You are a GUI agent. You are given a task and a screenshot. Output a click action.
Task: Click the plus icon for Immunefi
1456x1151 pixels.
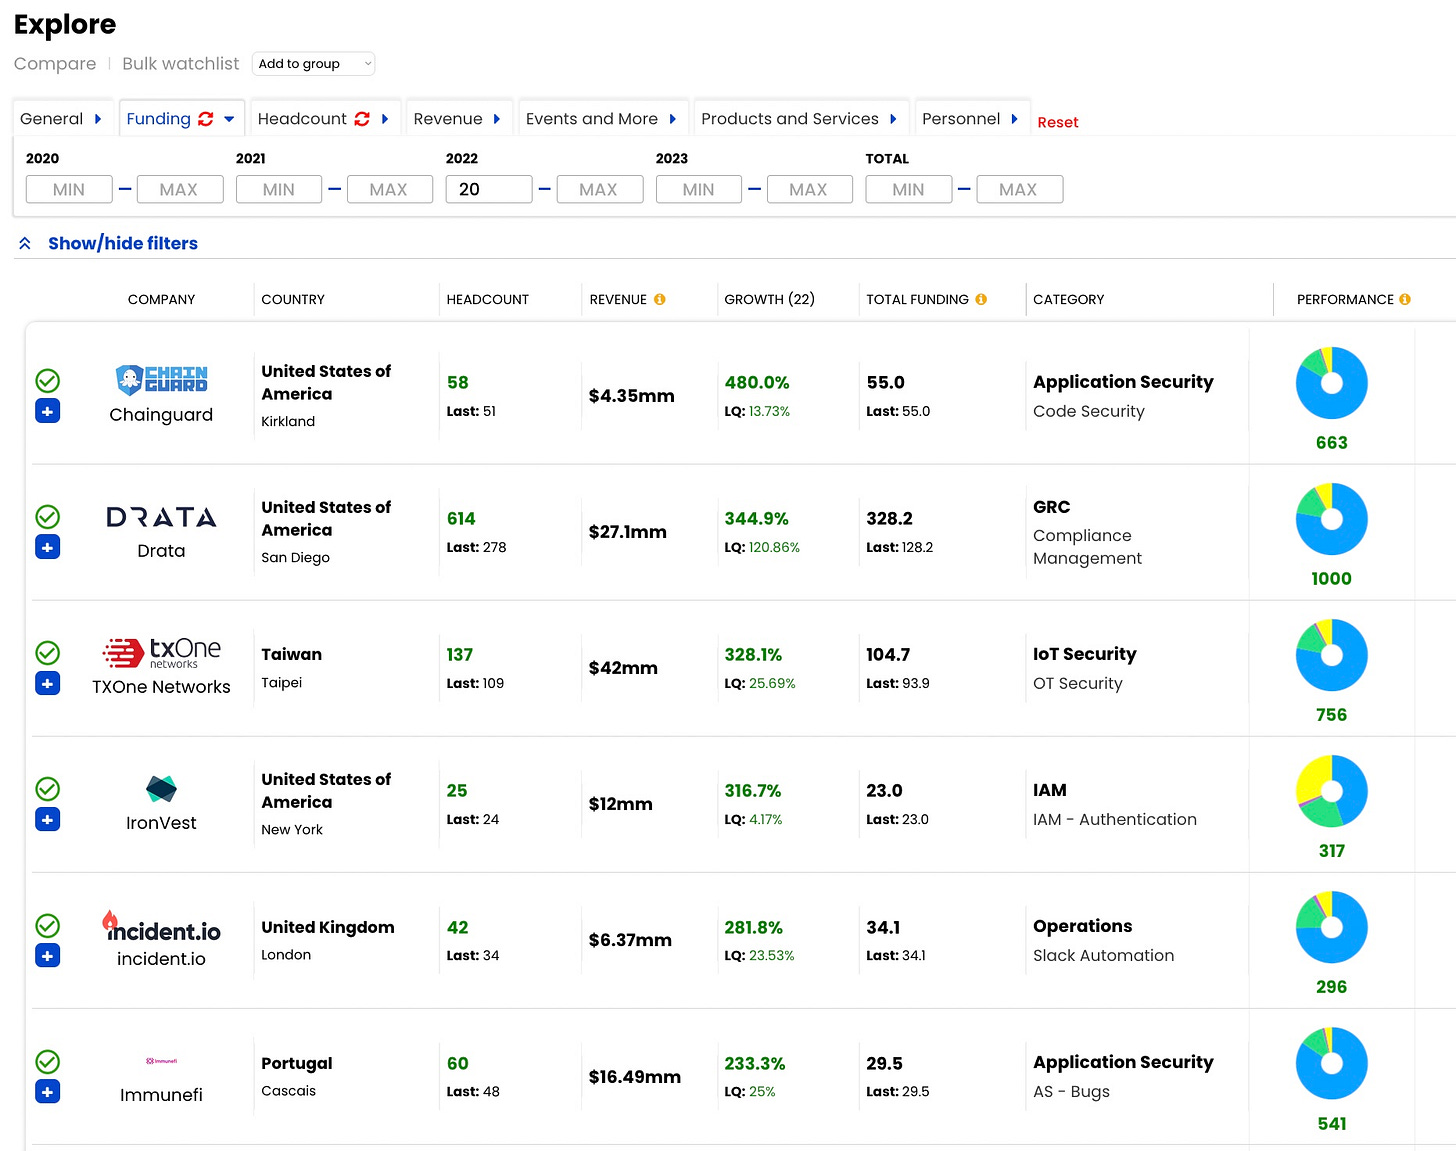tap(48, 1091)
